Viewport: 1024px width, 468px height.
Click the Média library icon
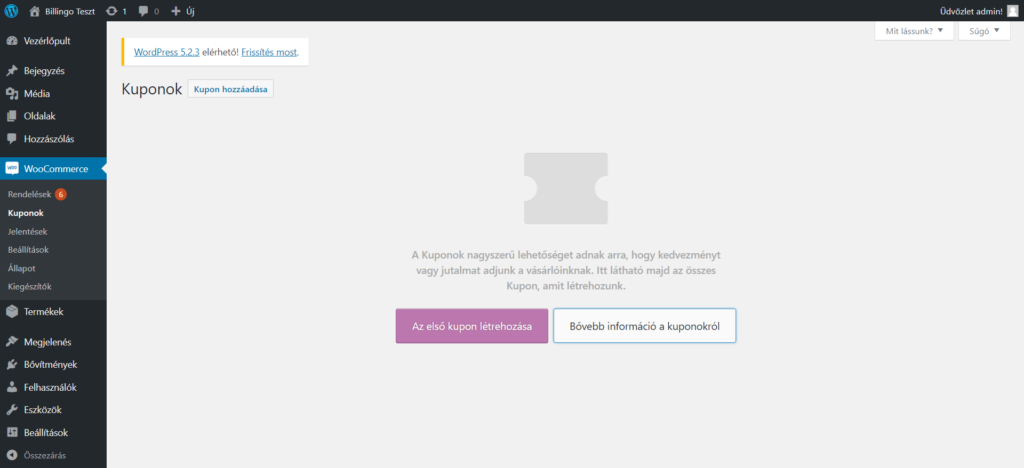[11, 93]
